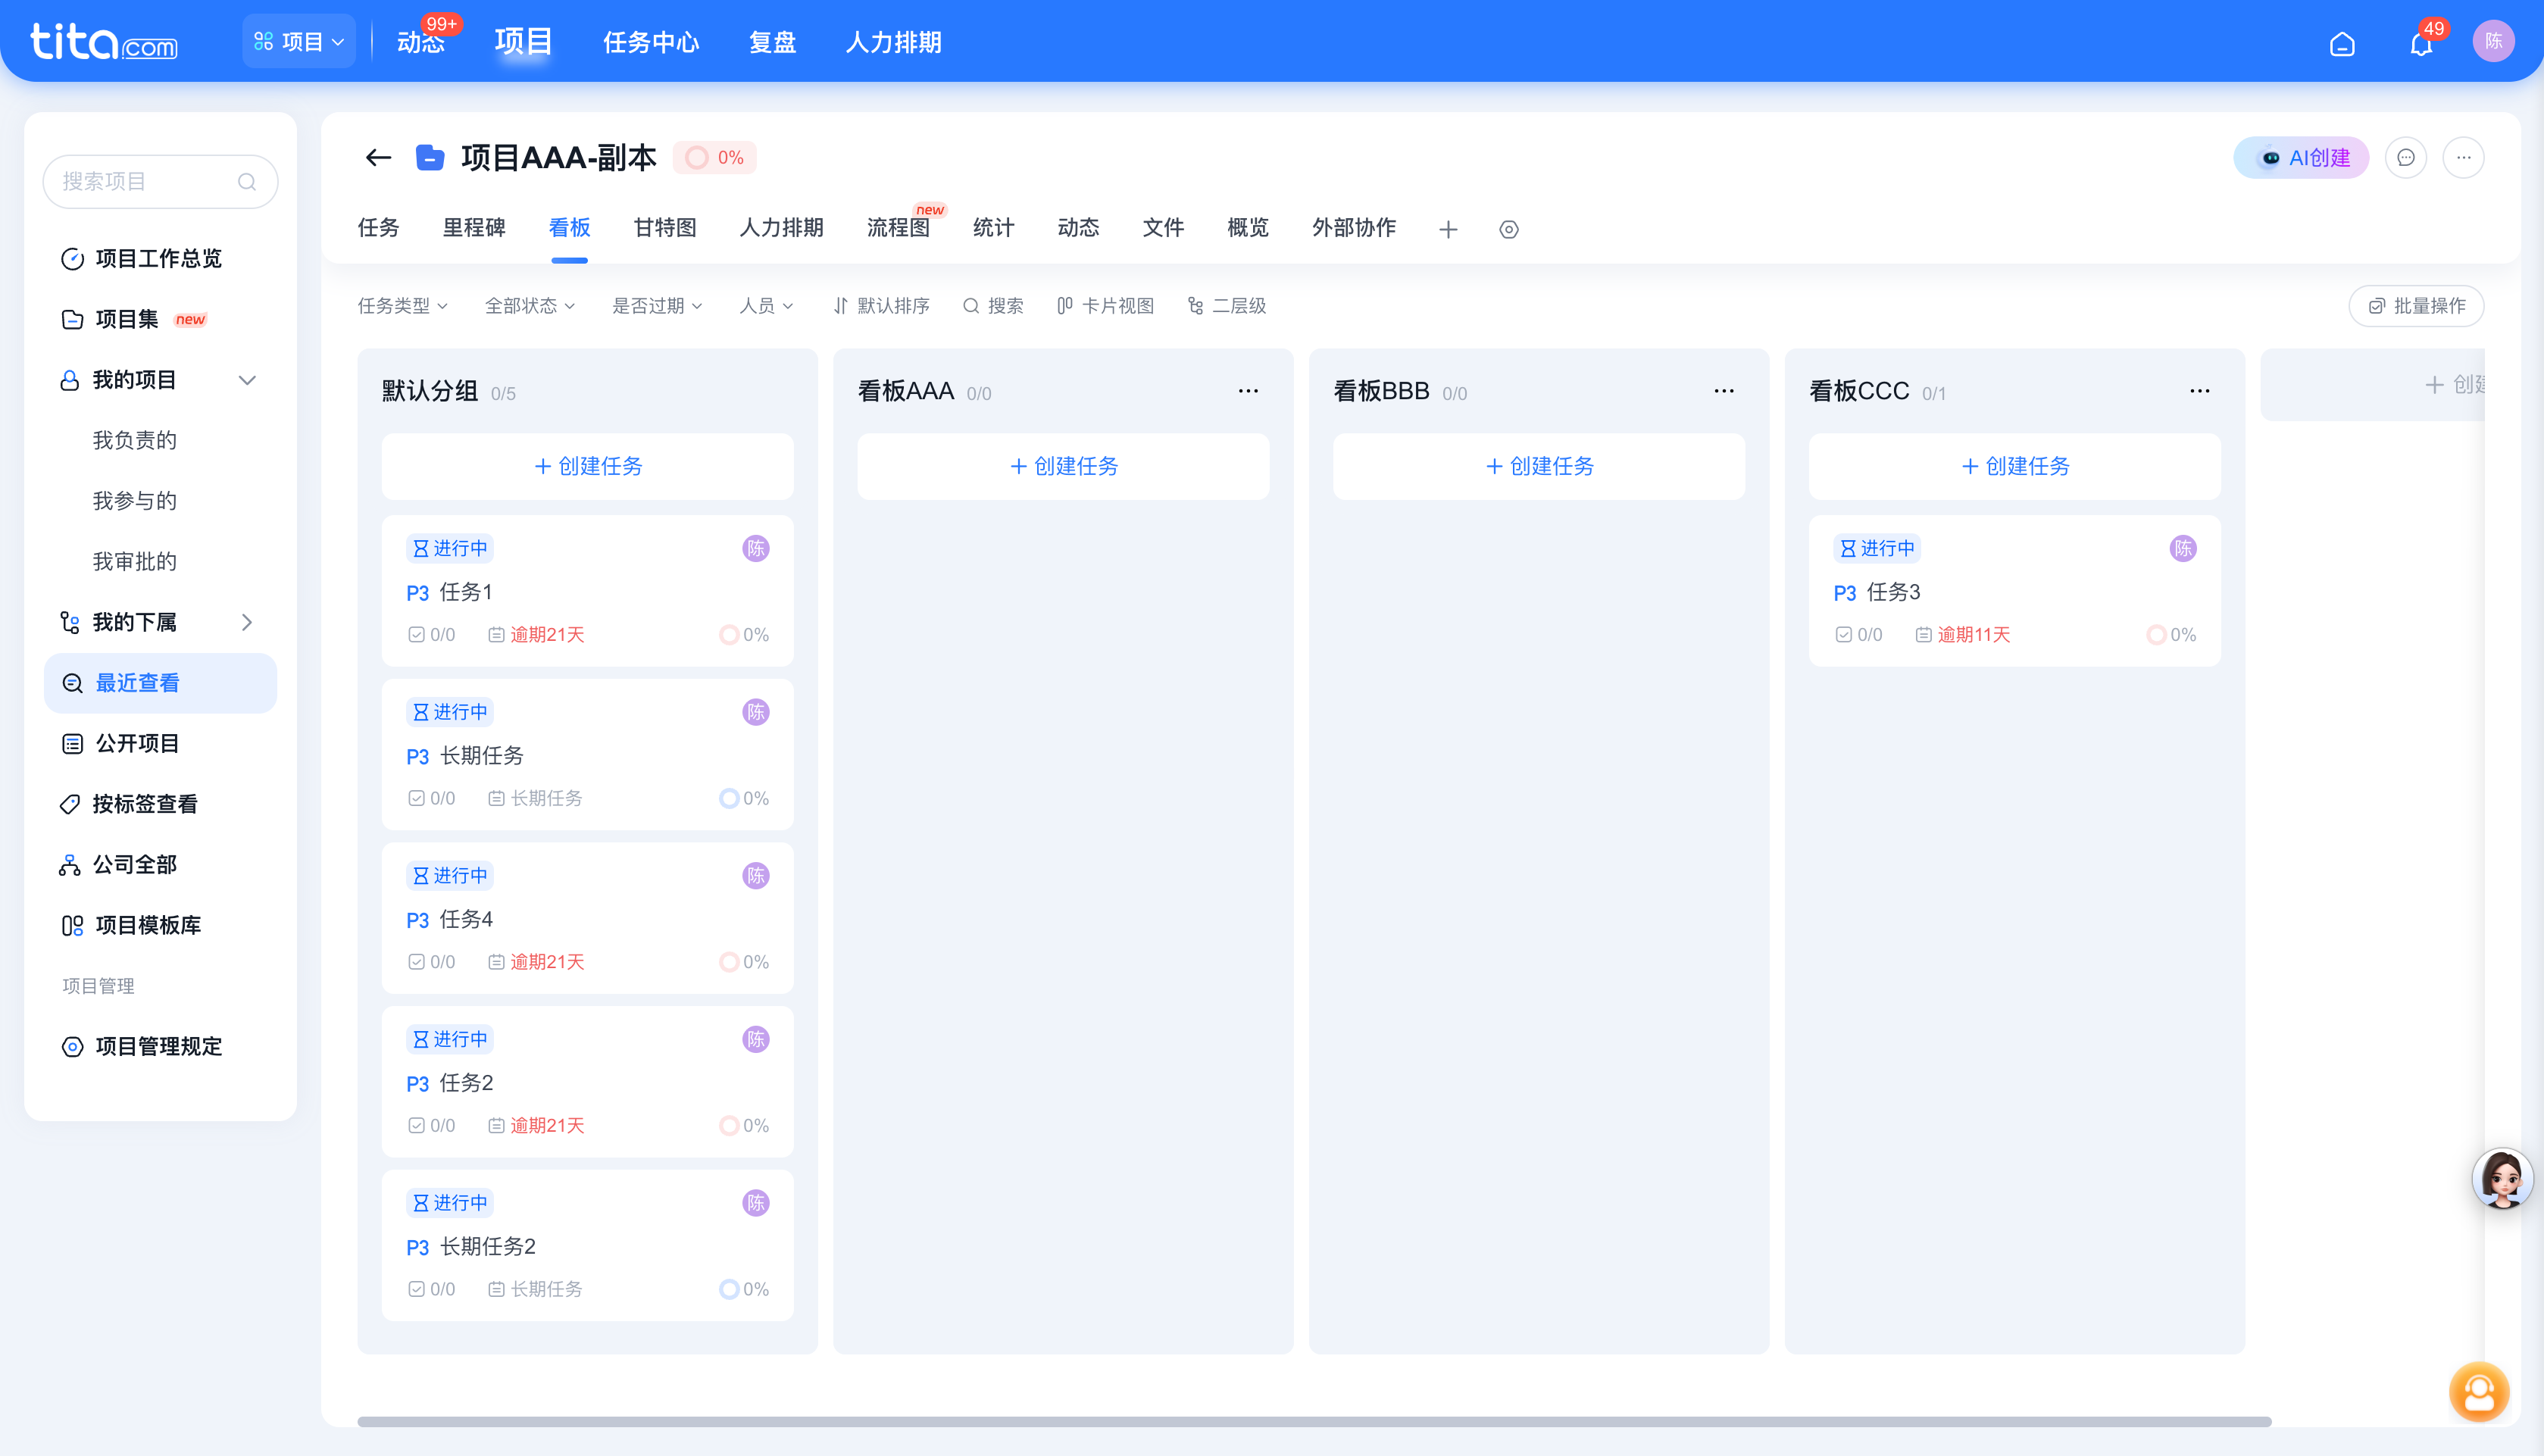Click 二层级 hierarchy option
2544x1456 pixels.
[x=1227, y=305]
